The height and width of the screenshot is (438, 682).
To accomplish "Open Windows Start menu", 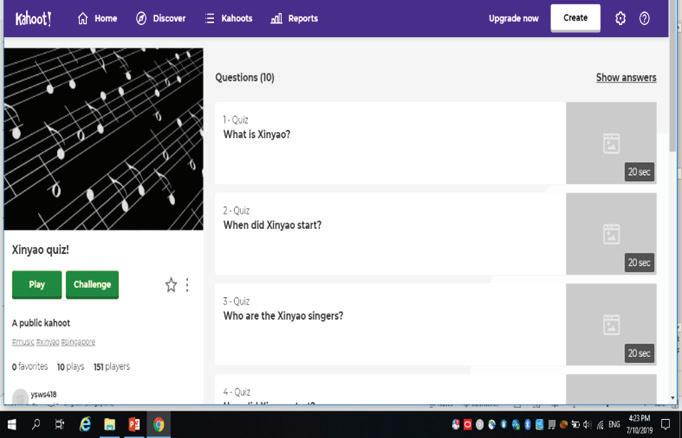I will coord(12,424).
